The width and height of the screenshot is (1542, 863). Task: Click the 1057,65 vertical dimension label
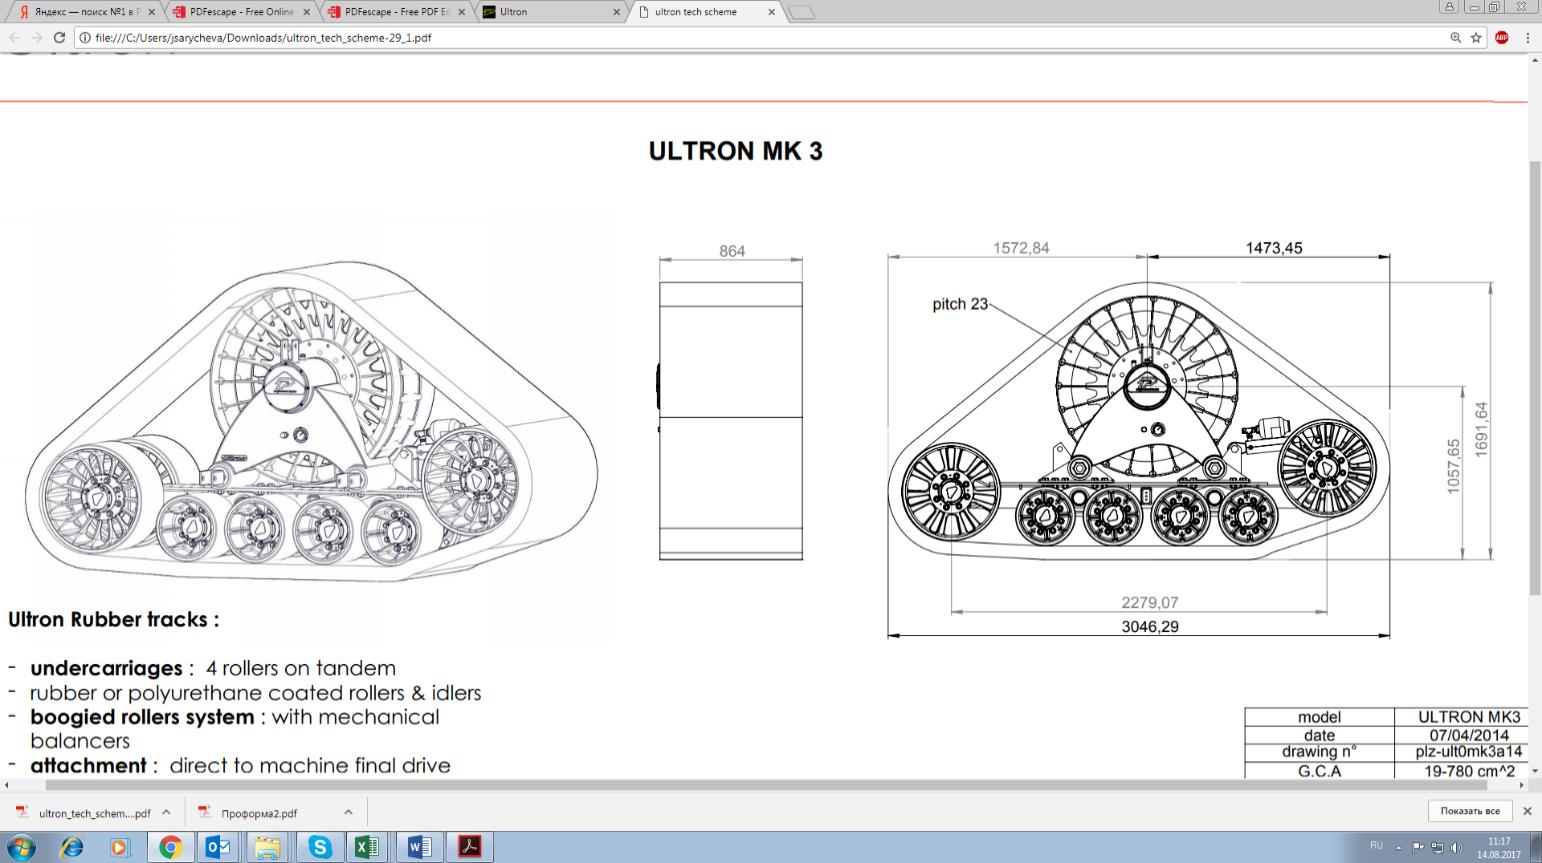pos(1453,465)
